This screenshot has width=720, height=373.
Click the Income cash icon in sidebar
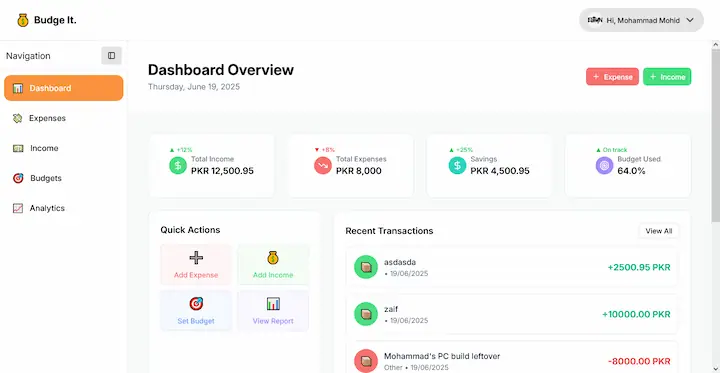point(18,148)
